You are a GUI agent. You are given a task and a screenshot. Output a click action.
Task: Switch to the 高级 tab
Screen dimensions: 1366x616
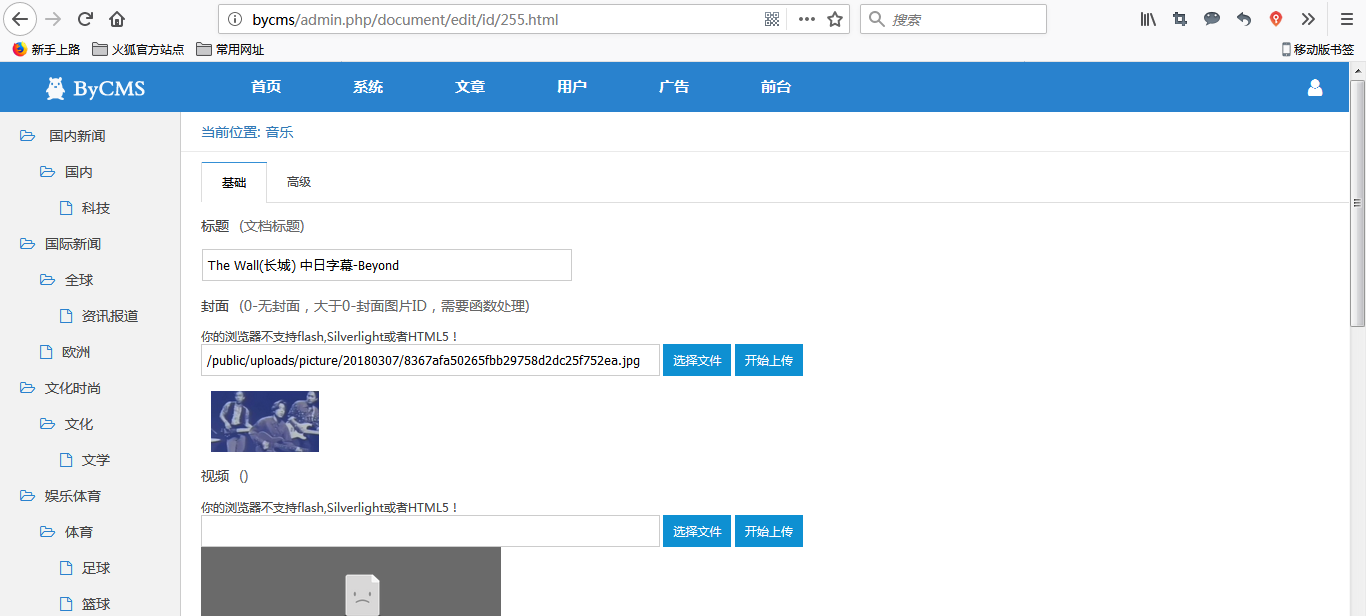click(x=299, y=182)
